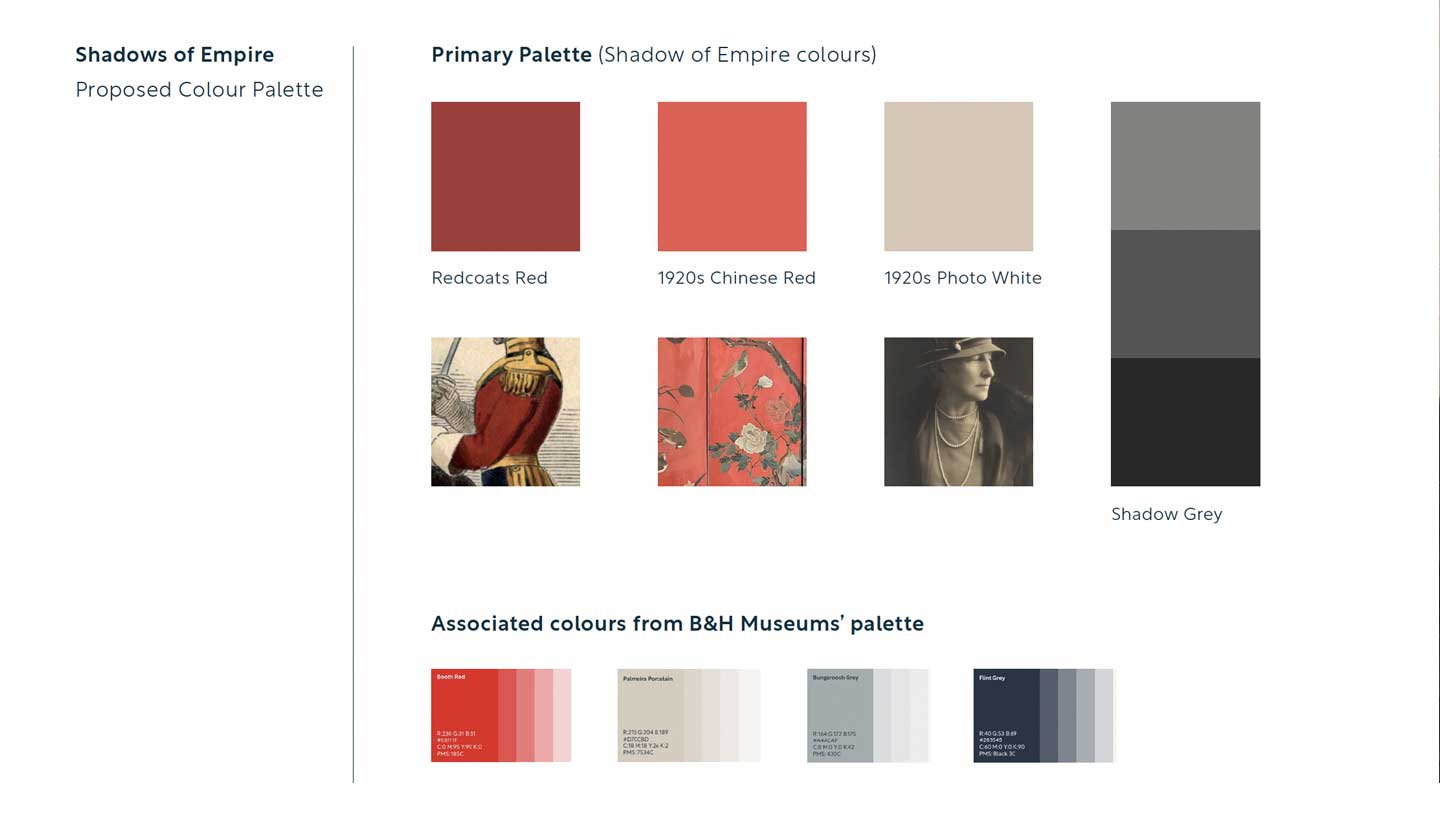Click the lightest Shadow Grey block

click(x=1185, y=165)
